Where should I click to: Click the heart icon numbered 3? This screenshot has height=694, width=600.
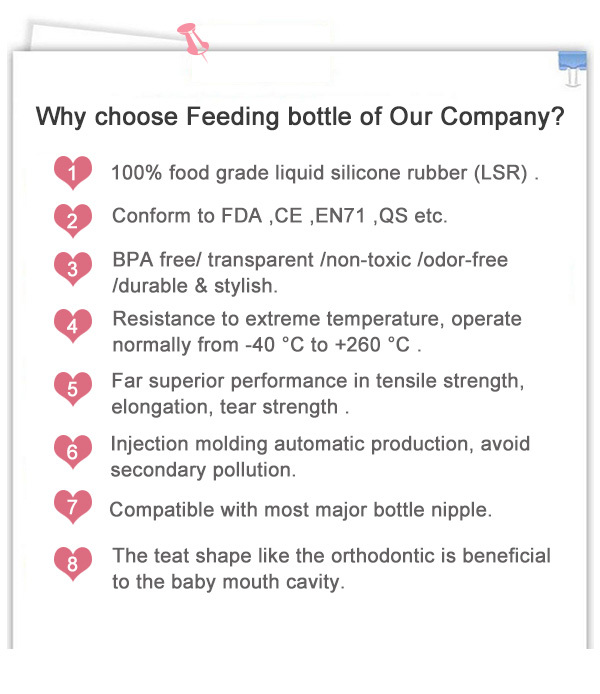click(x=73, y=269)
